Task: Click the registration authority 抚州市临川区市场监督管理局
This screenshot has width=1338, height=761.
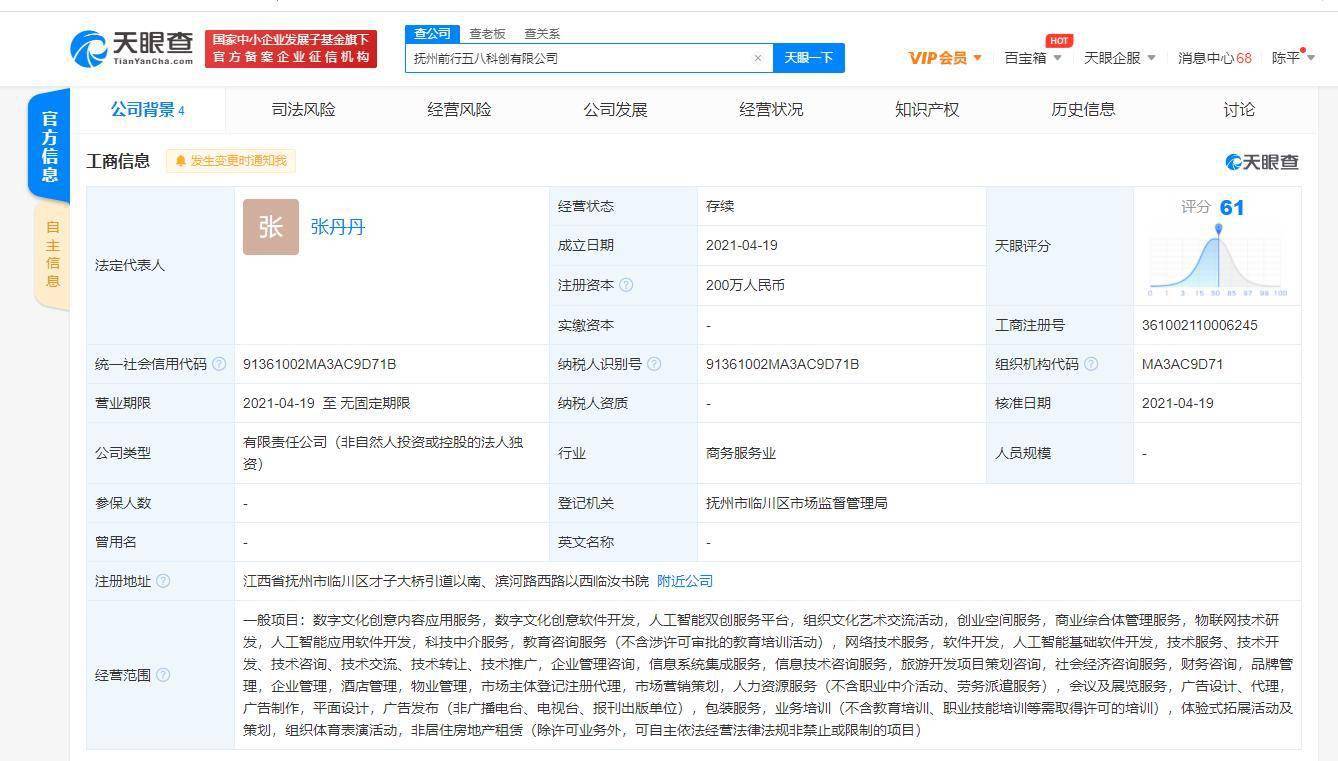Action: [796, 503]
